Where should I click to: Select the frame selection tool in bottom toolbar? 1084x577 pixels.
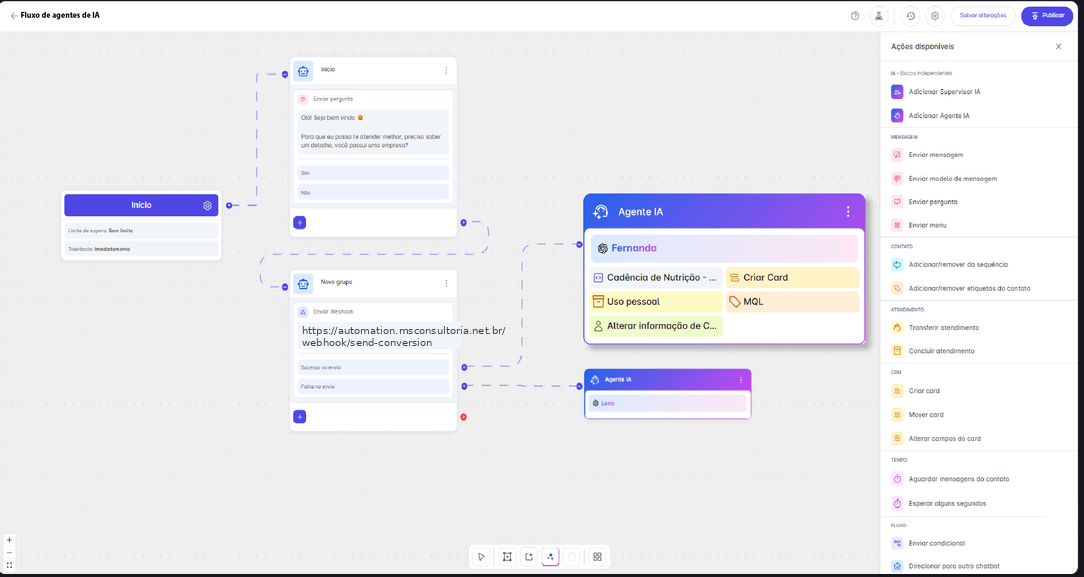pyautogui.click(x=507, y=556)
